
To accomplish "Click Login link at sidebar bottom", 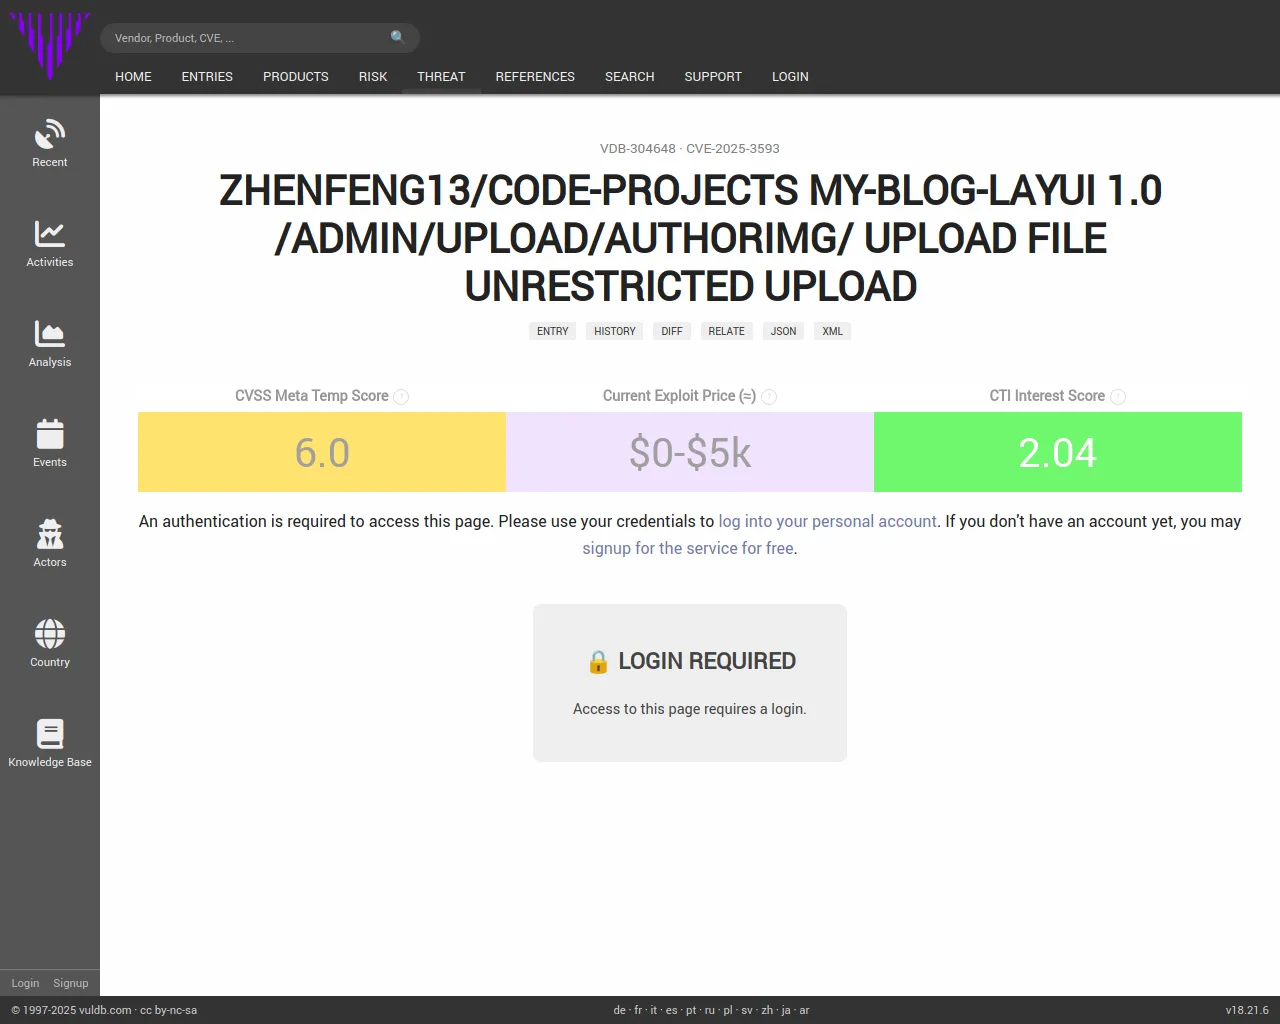I will coord(25,983).
